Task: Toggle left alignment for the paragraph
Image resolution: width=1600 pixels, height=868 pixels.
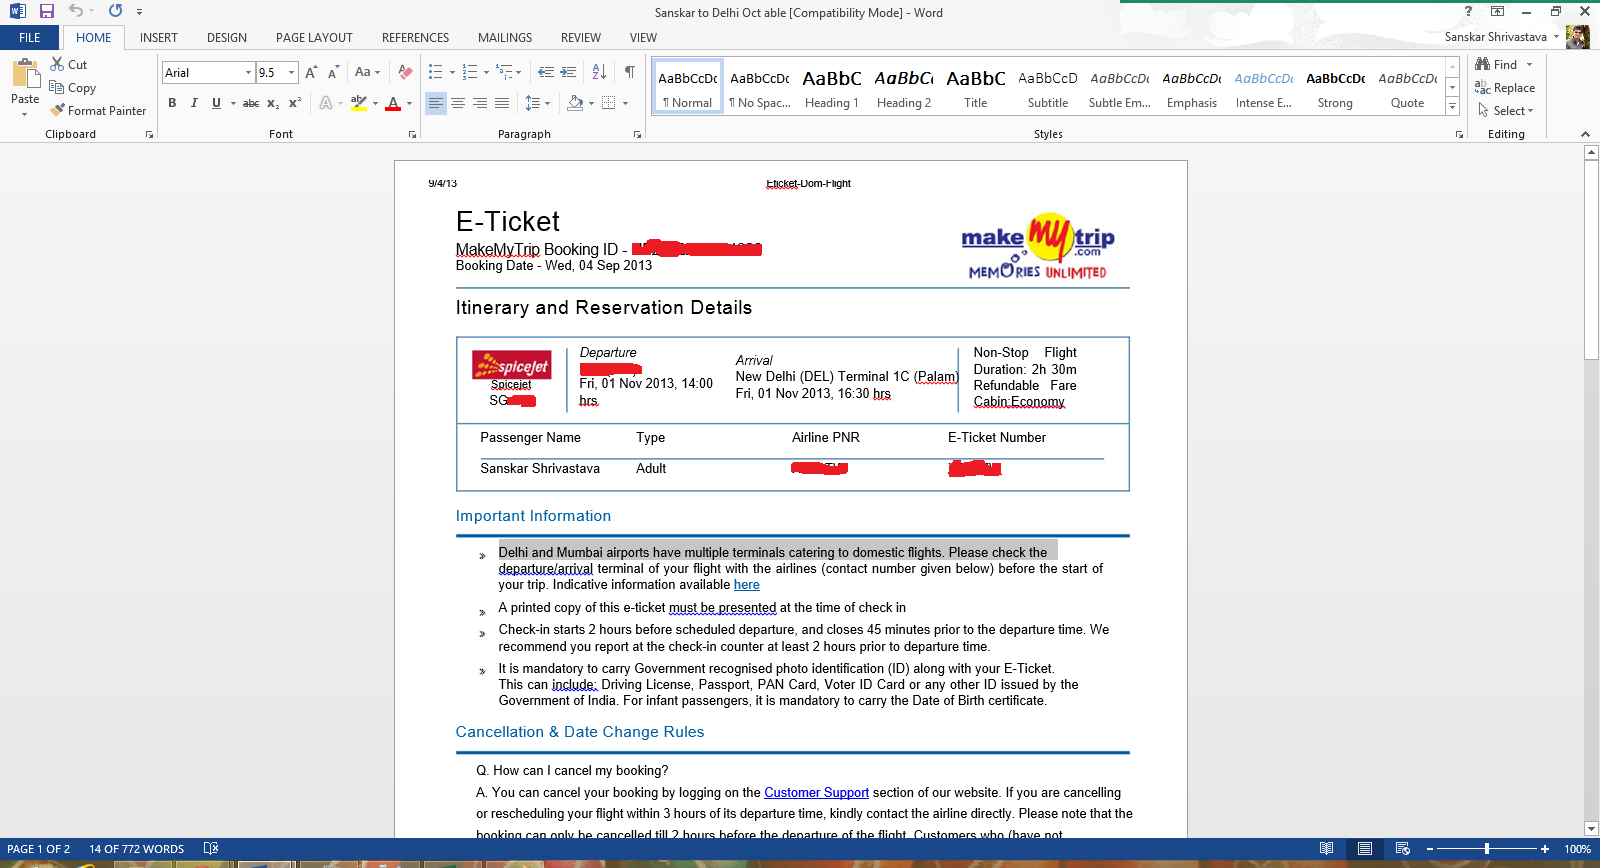Action: [x=436, y=103]
